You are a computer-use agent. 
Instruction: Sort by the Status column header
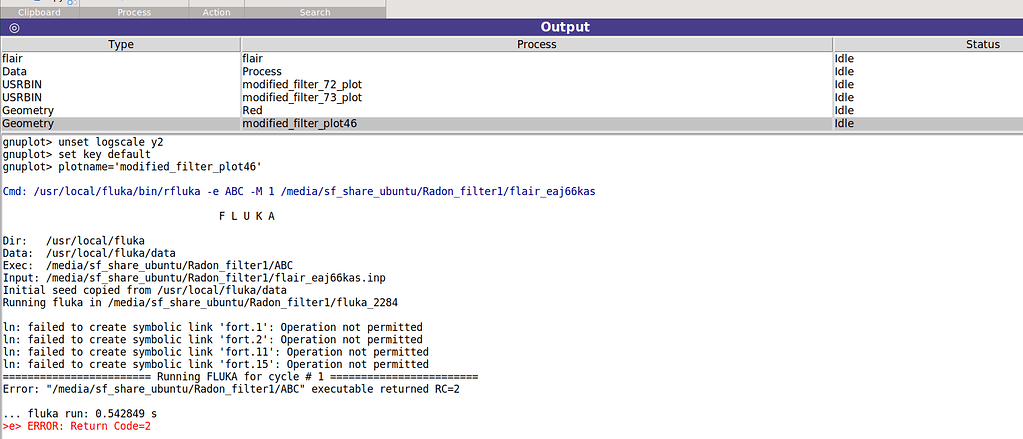coord(927,45)
